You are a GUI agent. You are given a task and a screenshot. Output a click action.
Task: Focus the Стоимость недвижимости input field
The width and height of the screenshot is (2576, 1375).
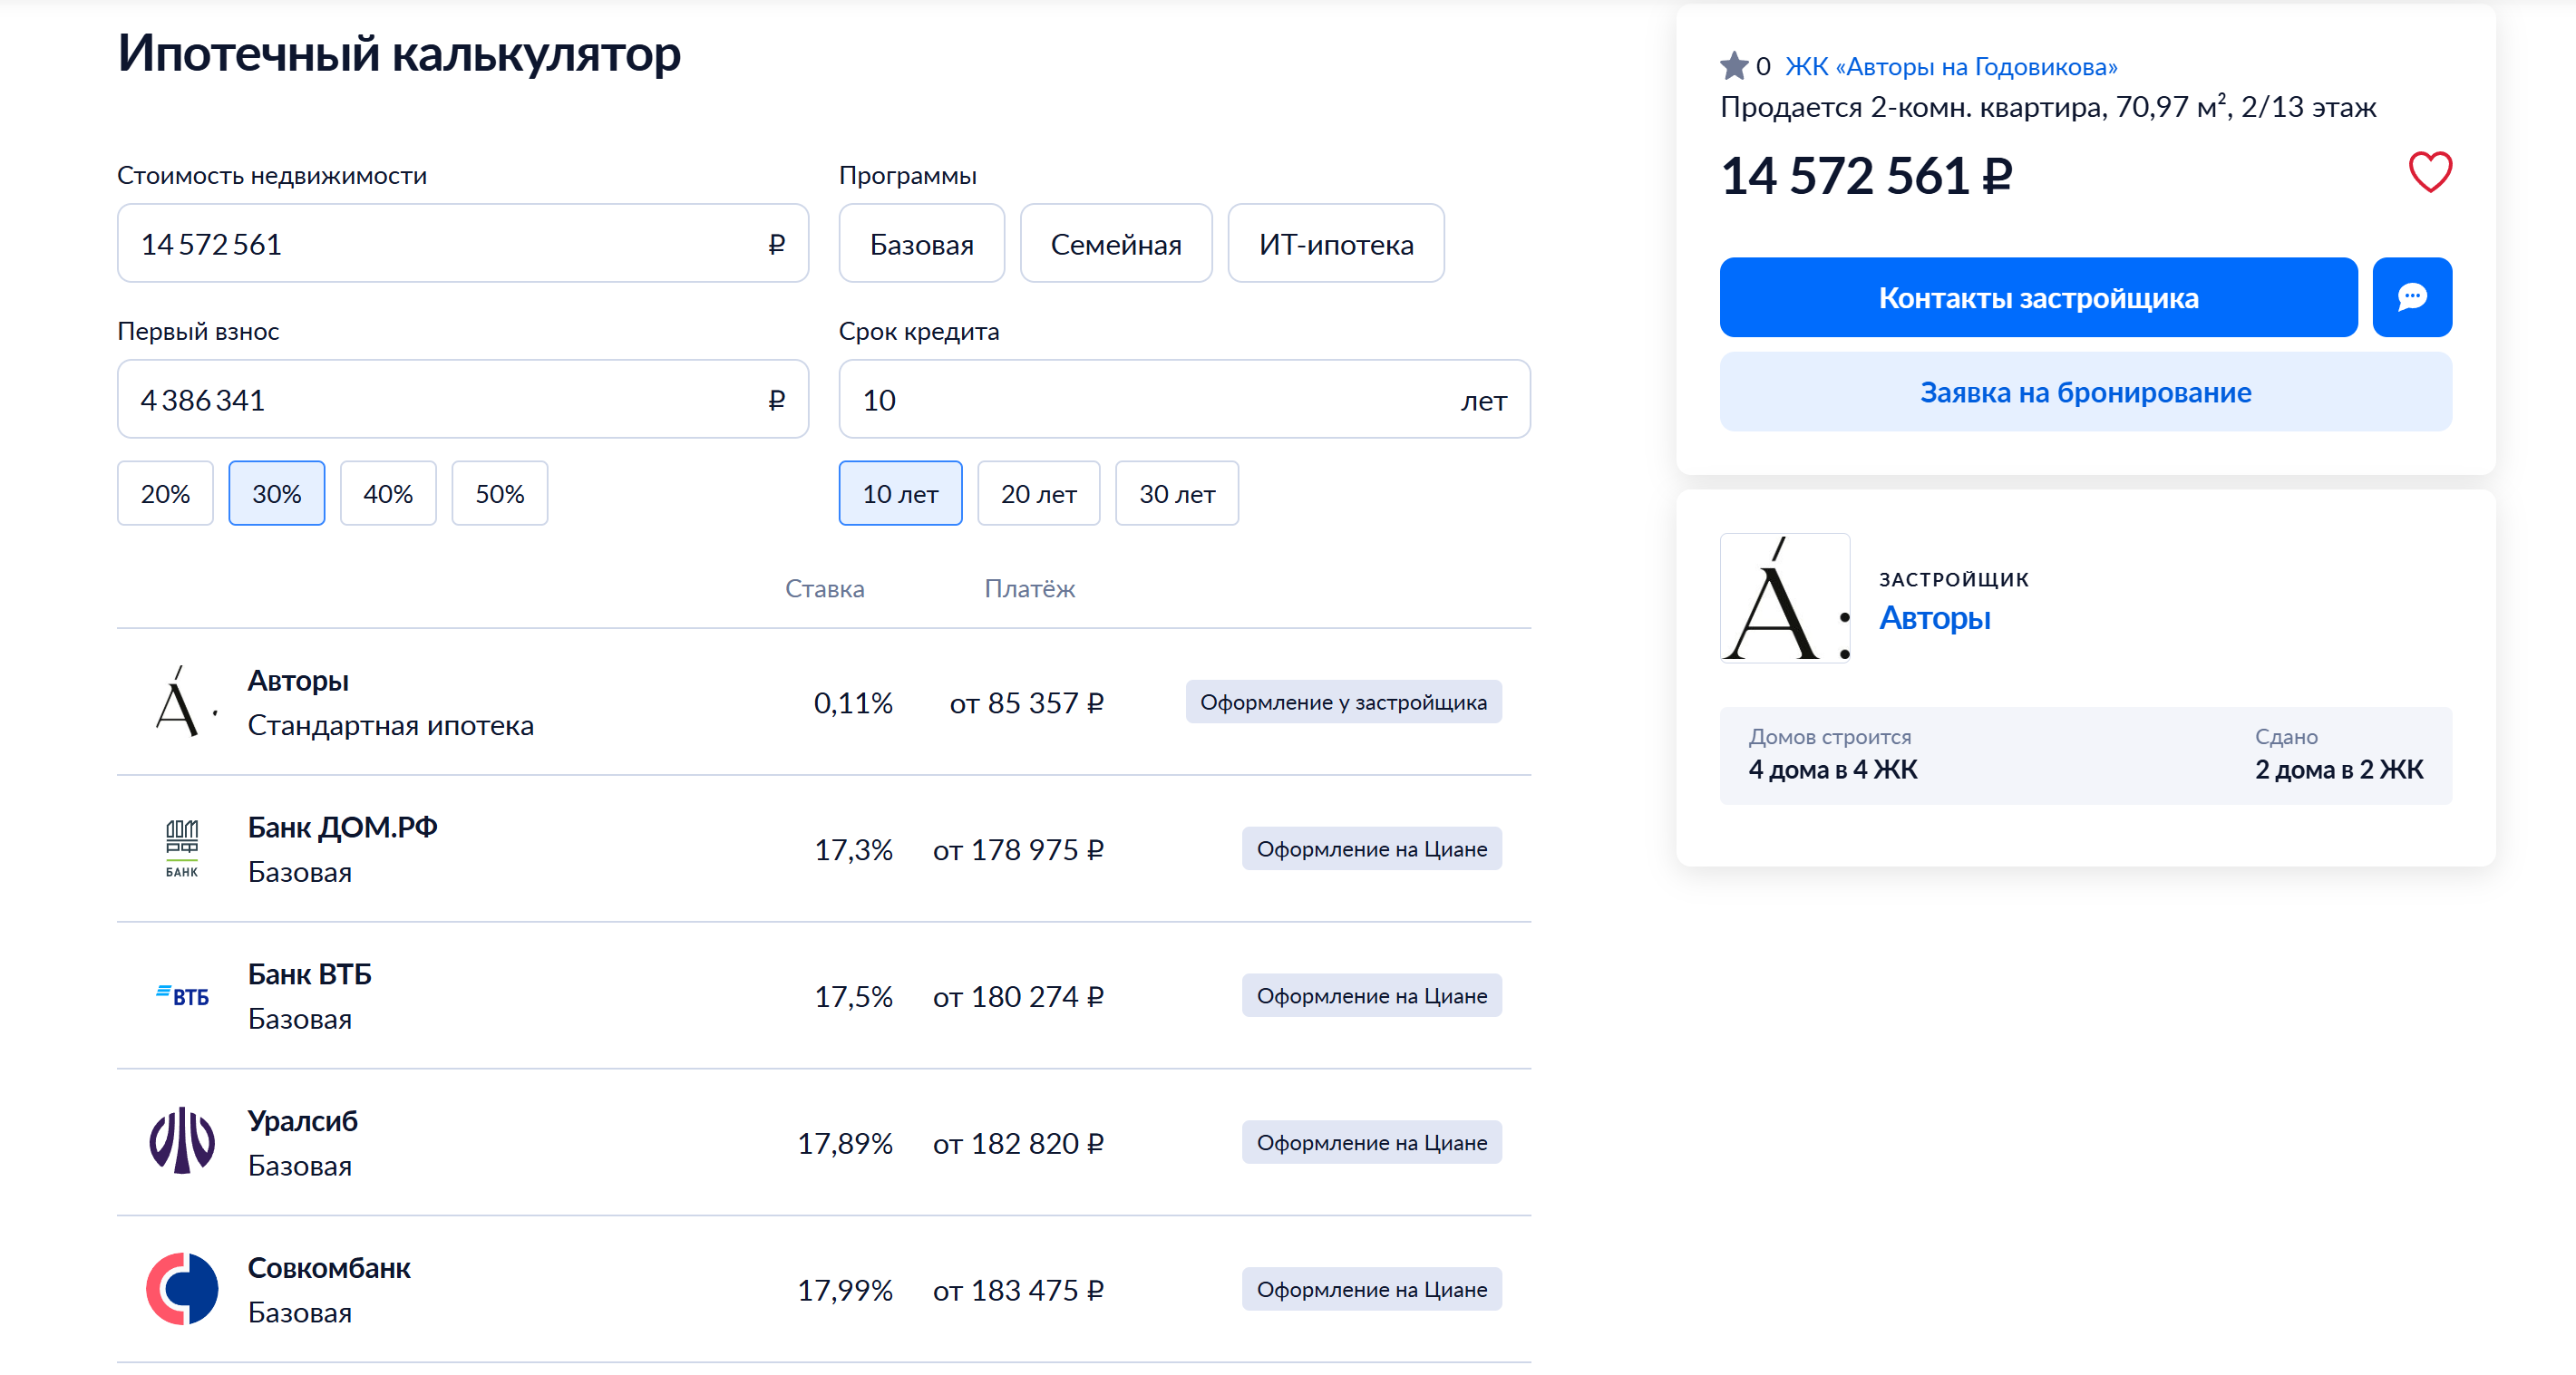(463, 243)
